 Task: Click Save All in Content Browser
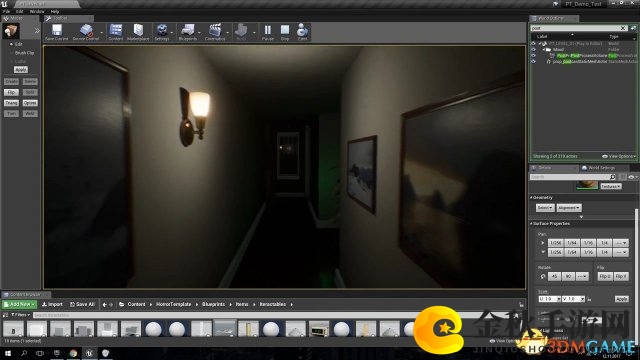(x=82, y=304)
